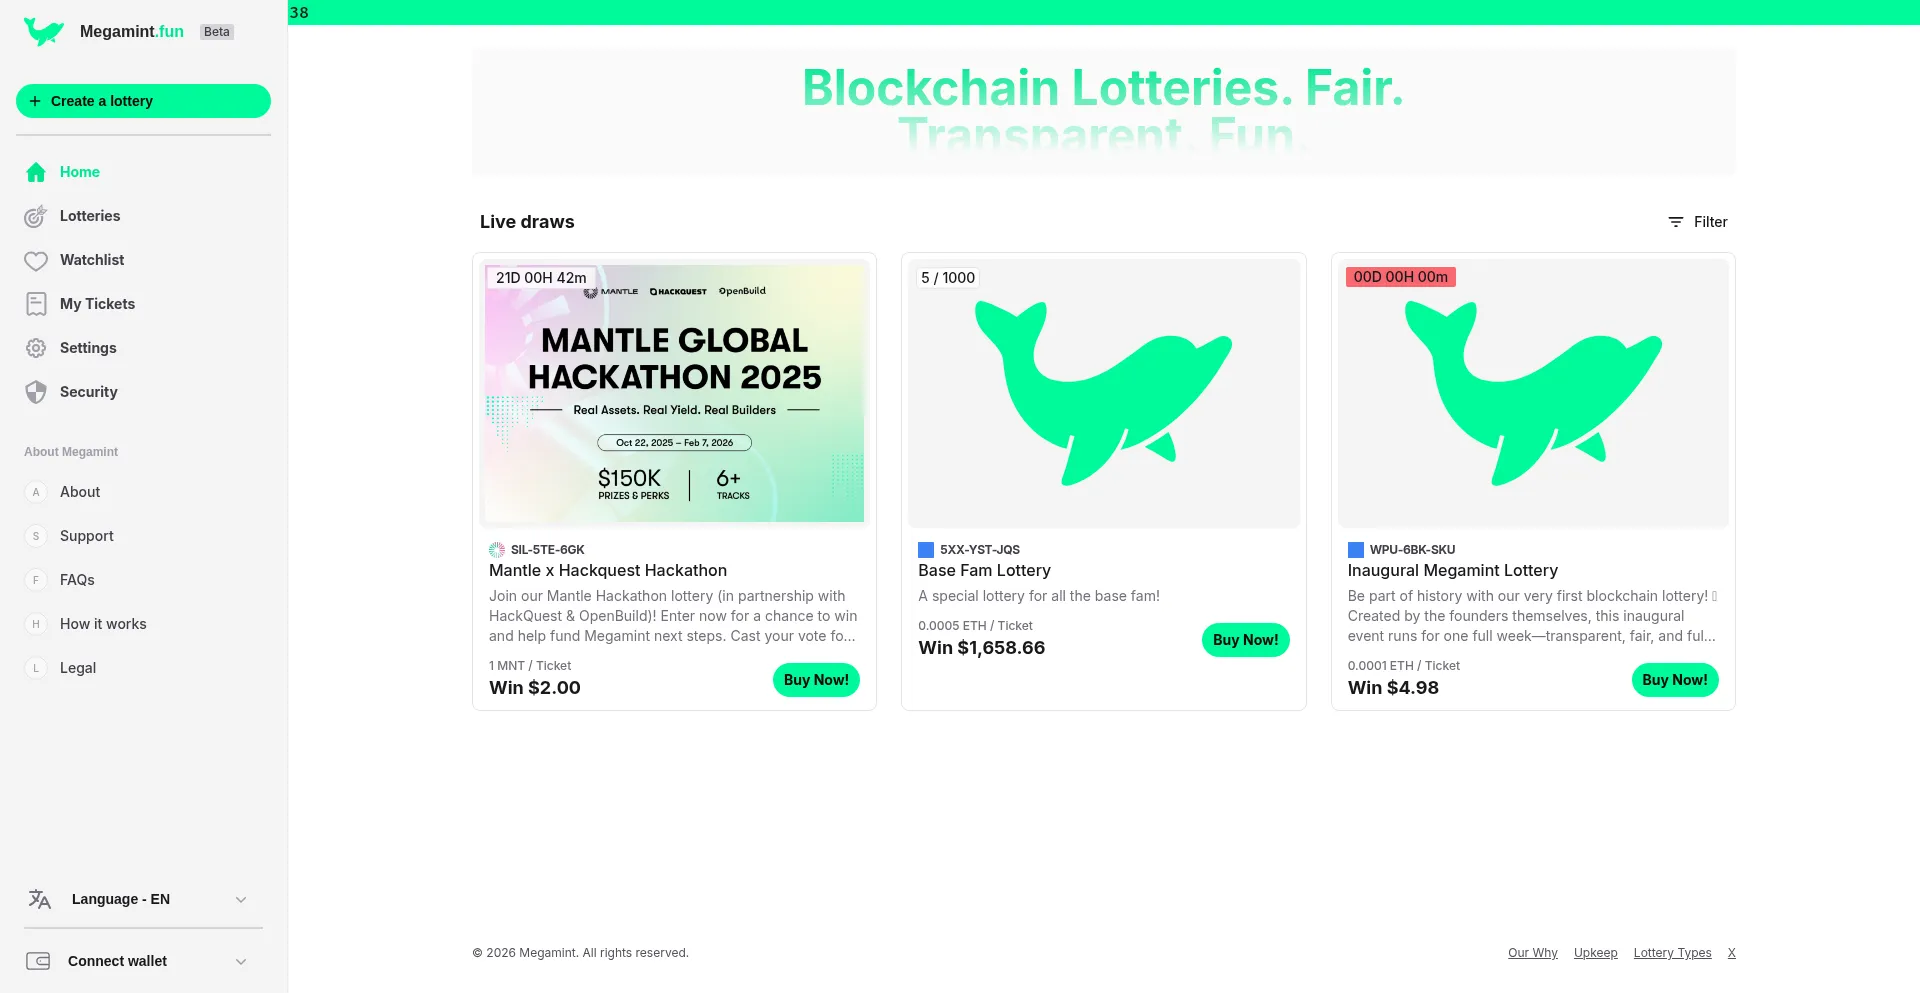Open the Filter for live draws
Screen dimensions: 1920x993
point(1697,222)
